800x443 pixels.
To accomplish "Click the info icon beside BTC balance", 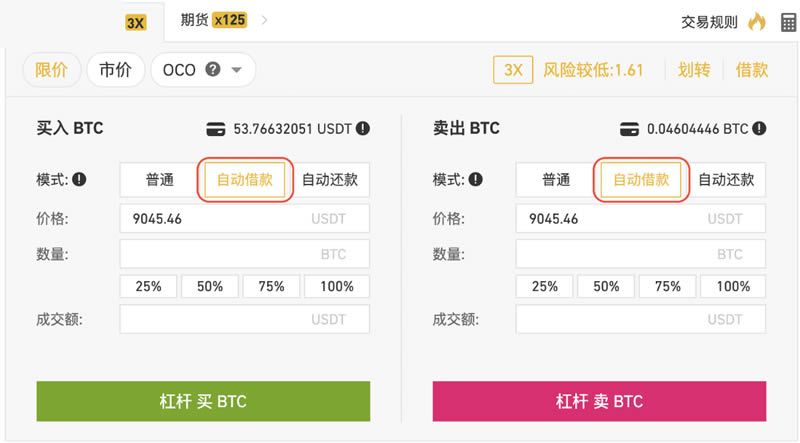I will (x=759, y=129).
